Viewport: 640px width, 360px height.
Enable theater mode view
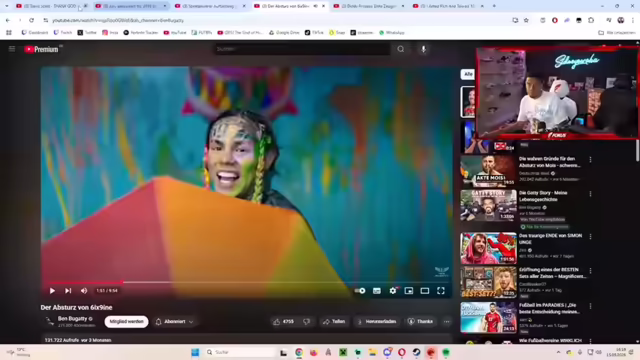coord(424,291)
